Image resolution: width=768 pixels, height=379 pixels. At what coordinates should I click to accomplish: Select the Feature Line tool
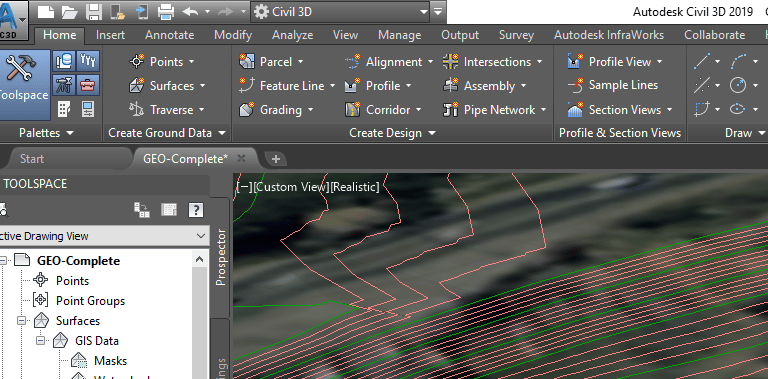(287, 86)
